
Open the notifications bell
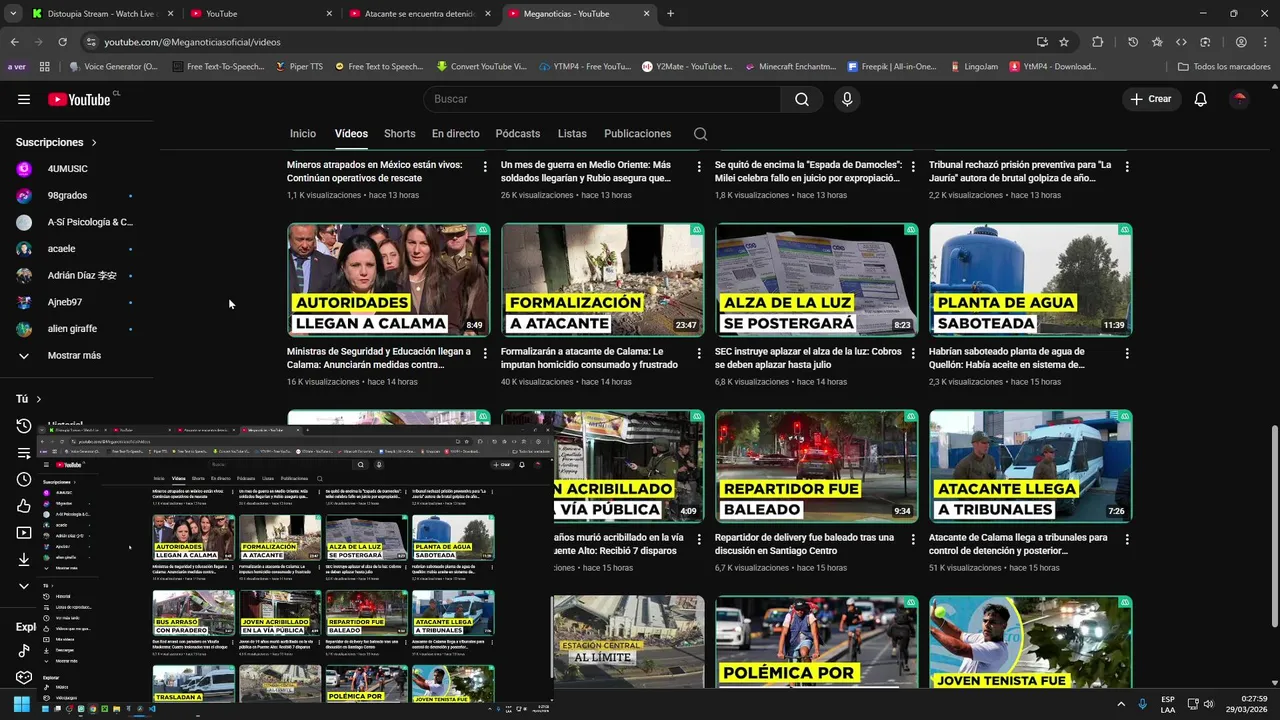click(1201, 99)
